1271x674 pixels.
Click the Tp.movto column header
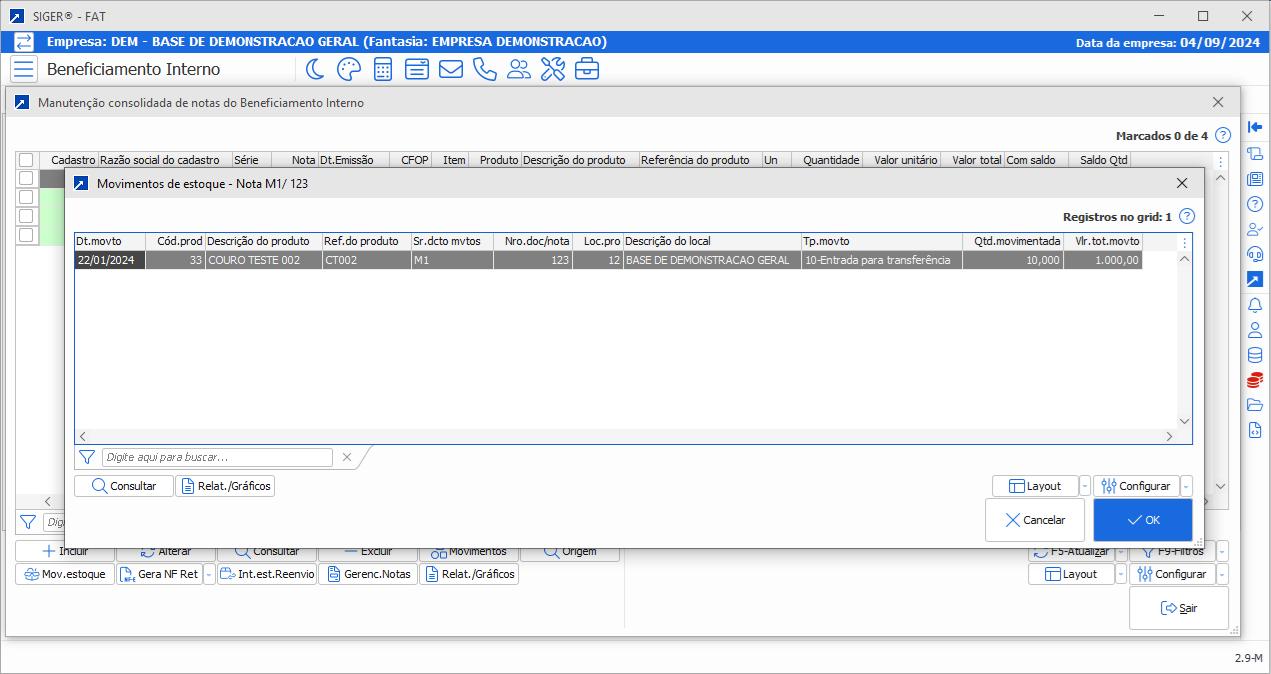tap(881, 241)
